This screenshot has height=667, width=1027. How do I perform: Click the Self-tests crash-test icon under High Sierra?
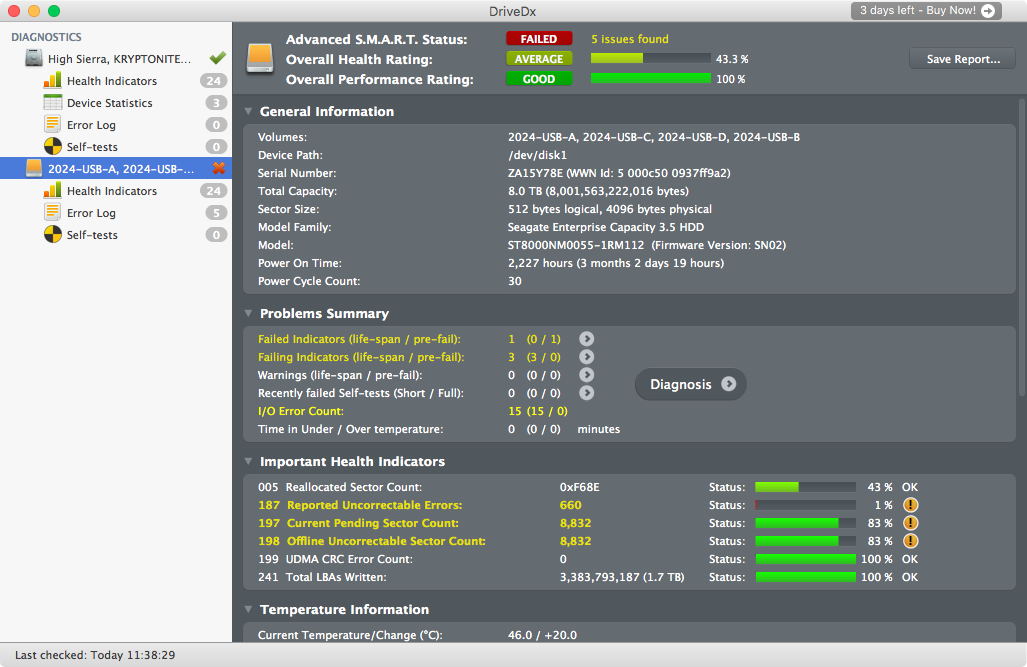click(52, 146)
